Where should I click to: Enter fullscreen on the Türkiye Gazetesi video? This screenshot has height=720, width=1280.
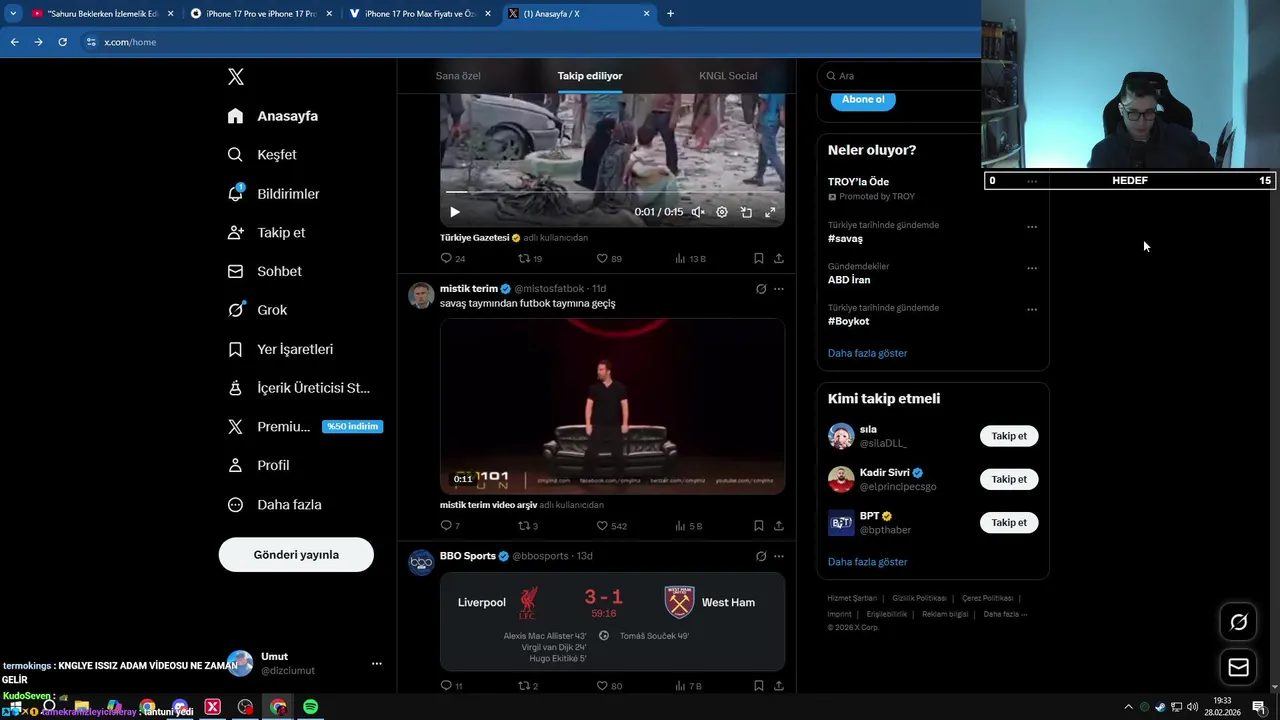click(770, 212)
